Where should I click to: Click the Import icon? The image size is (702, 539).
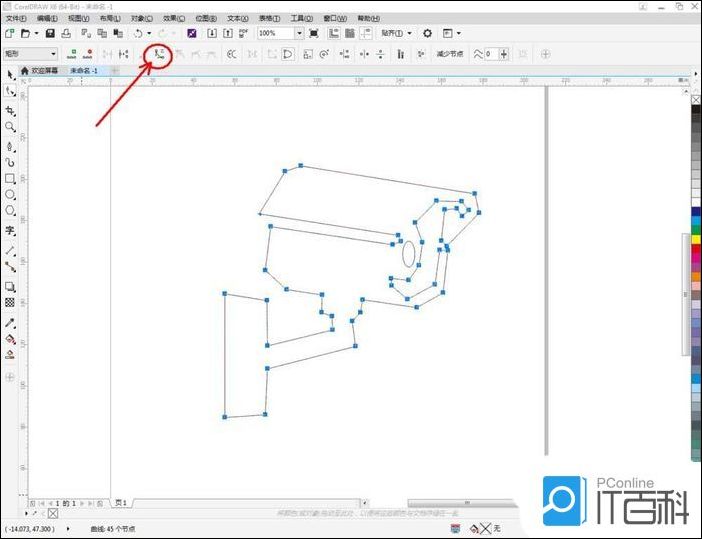coord(212,33)
